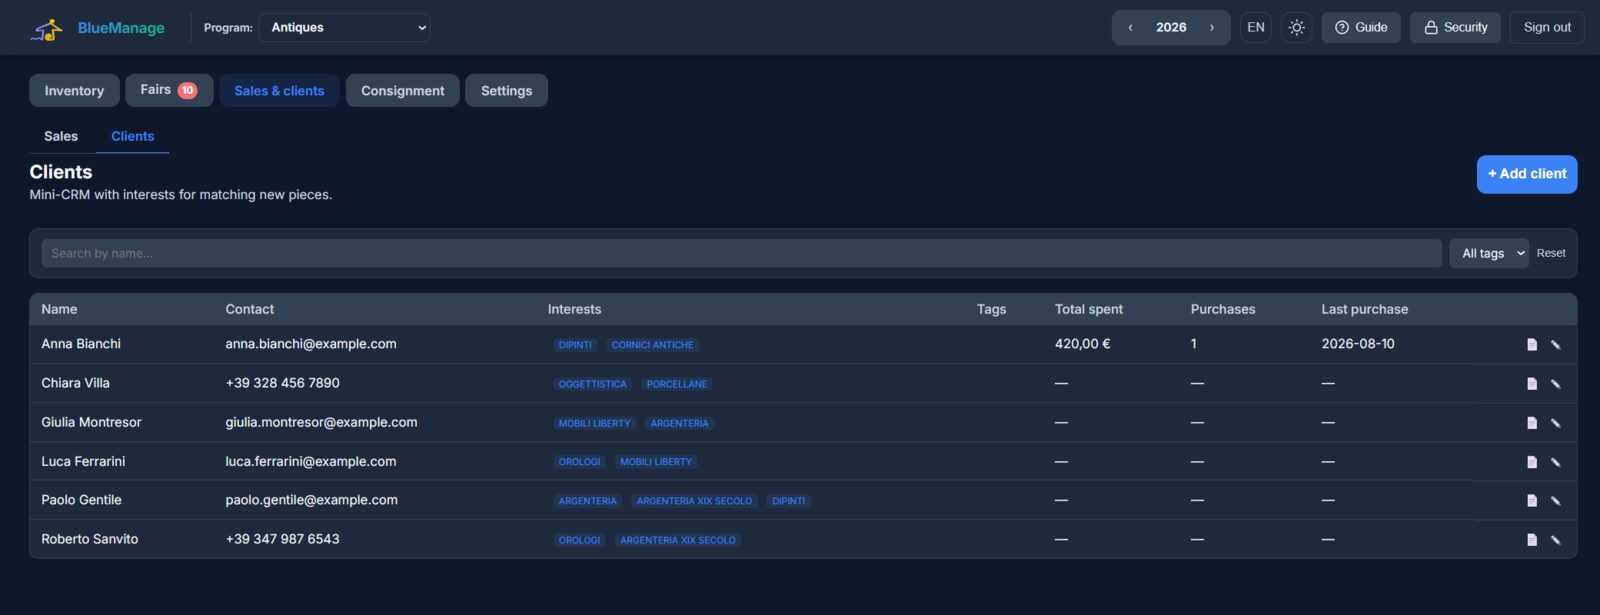Open the Settings tab
This screenshot has height=615, width=1600.
click(x=506, y=90)
